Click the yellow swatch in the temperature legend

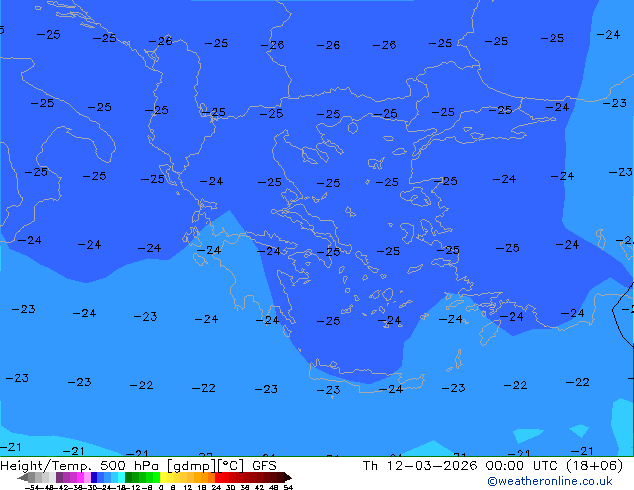coord(163,477)
